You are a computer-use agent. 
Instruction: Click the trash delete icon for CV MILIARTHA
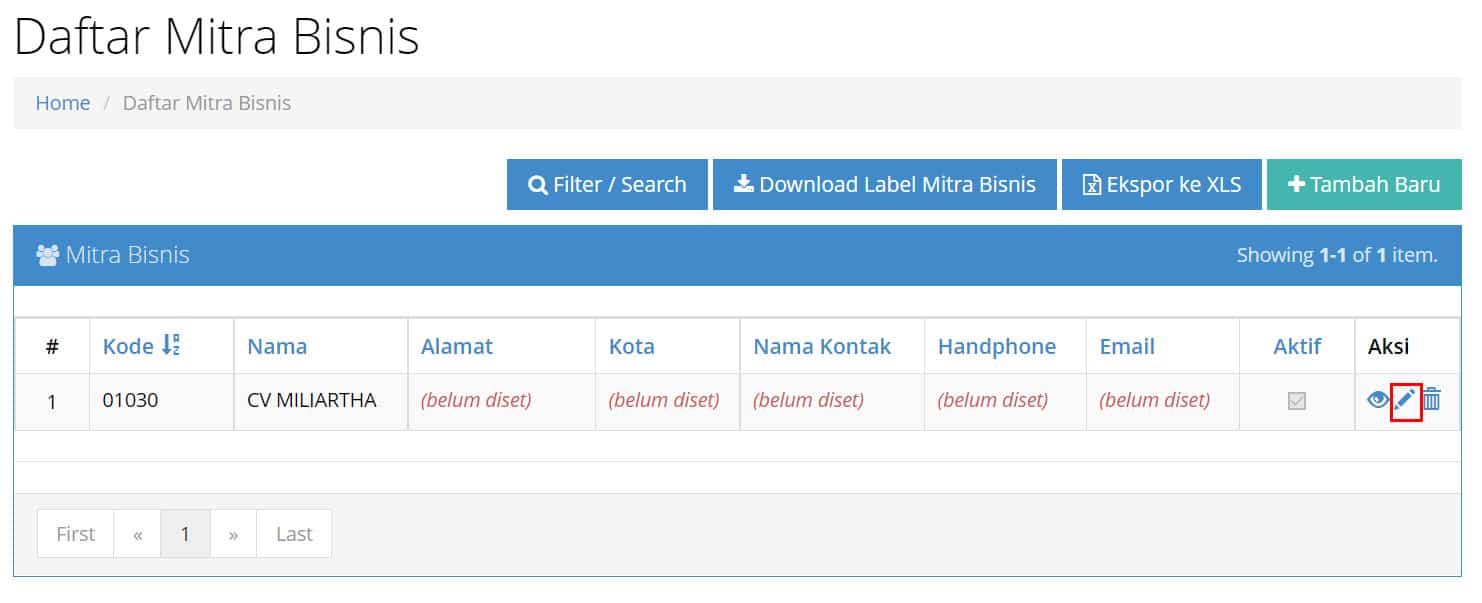(x=1432, y=400)
